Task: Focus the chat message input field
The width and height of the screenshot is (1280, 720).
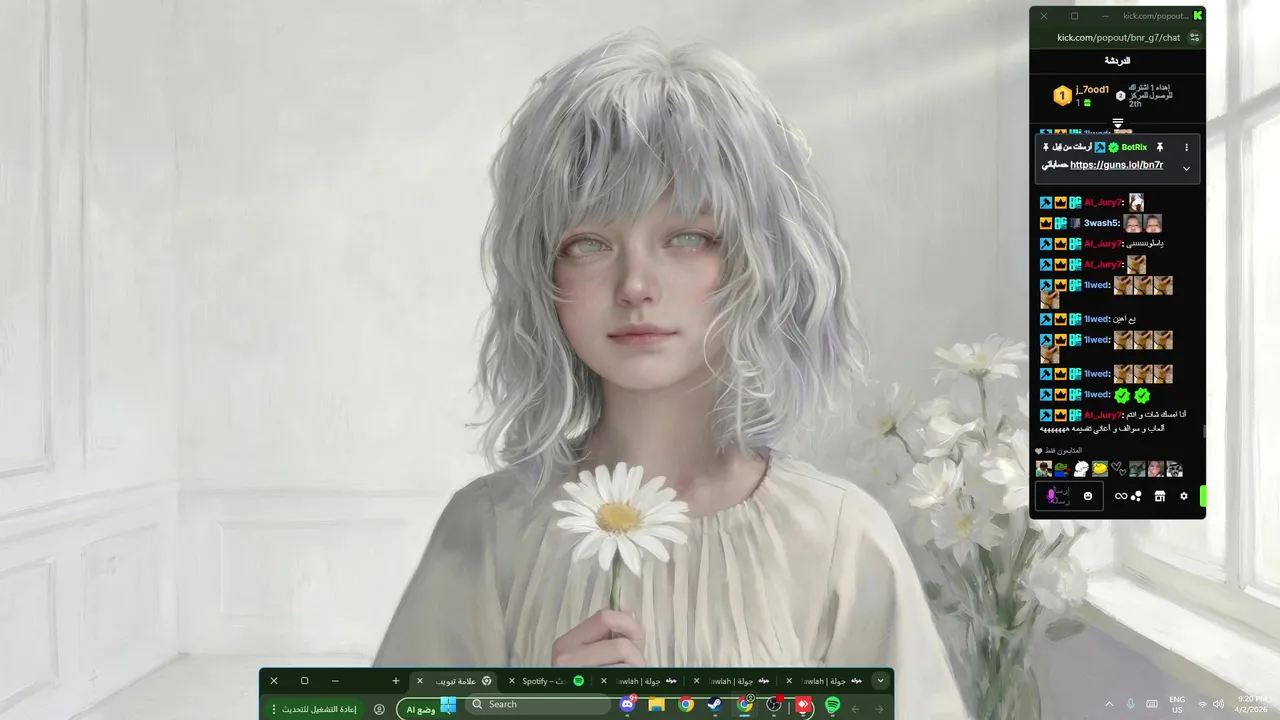Action: tap(1069, 496)
